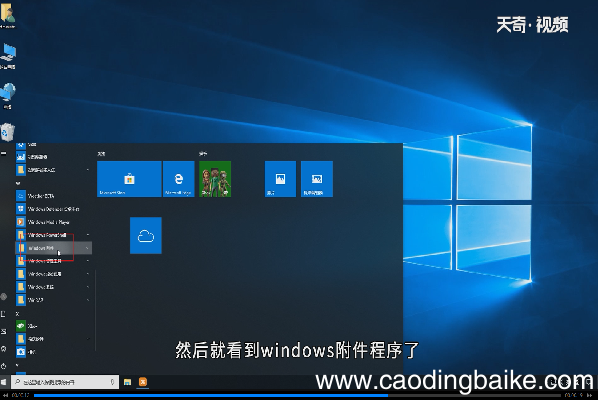Open the tile right of Photos tile
Viewport: 598px width, 400px height.
point(317,179)
